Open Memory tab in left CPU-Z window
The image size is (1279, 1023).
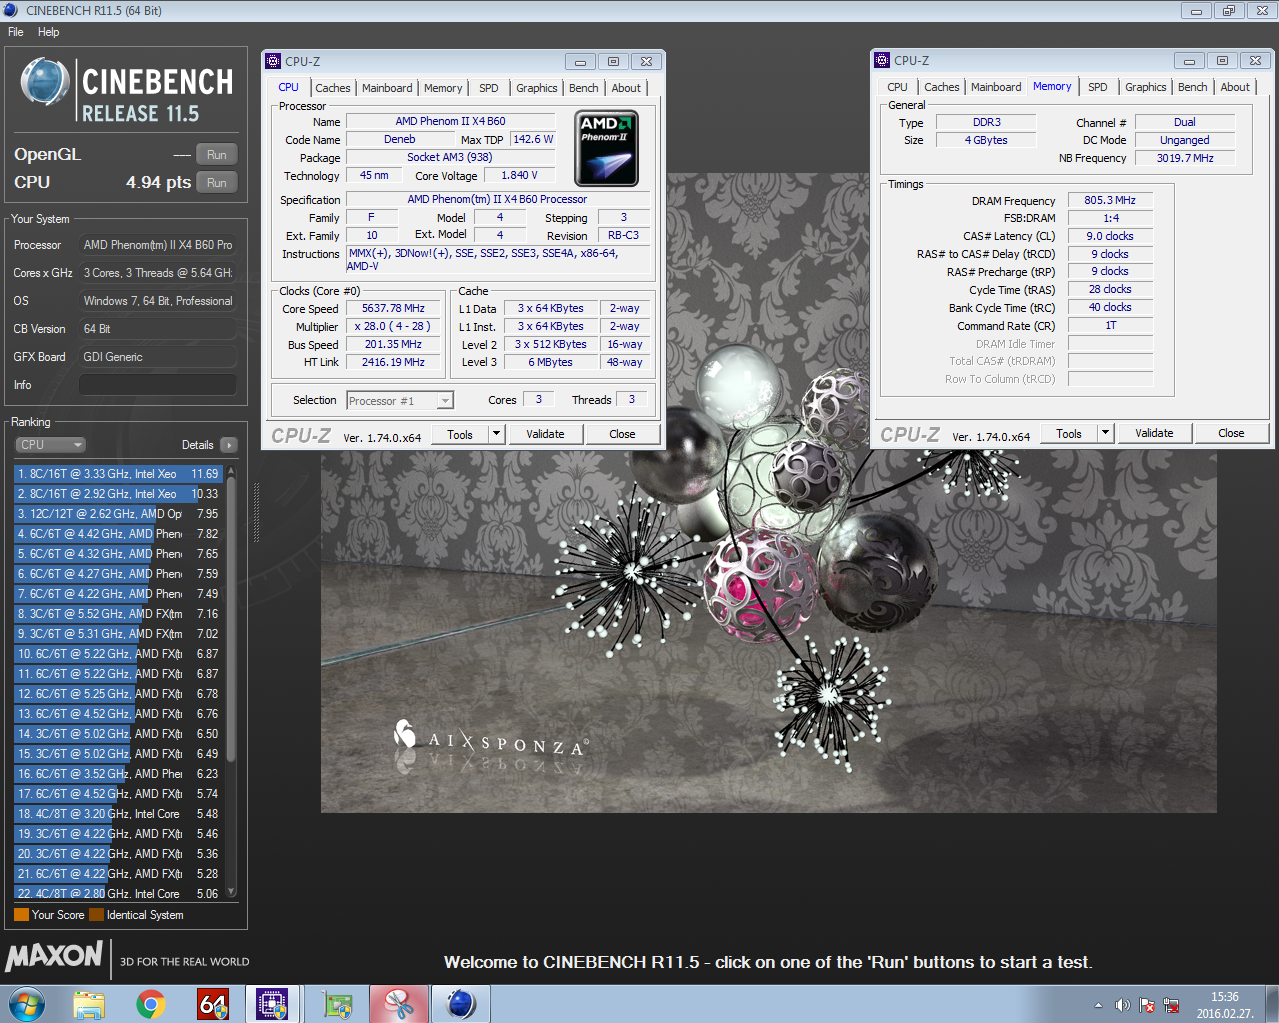[443, 88]
